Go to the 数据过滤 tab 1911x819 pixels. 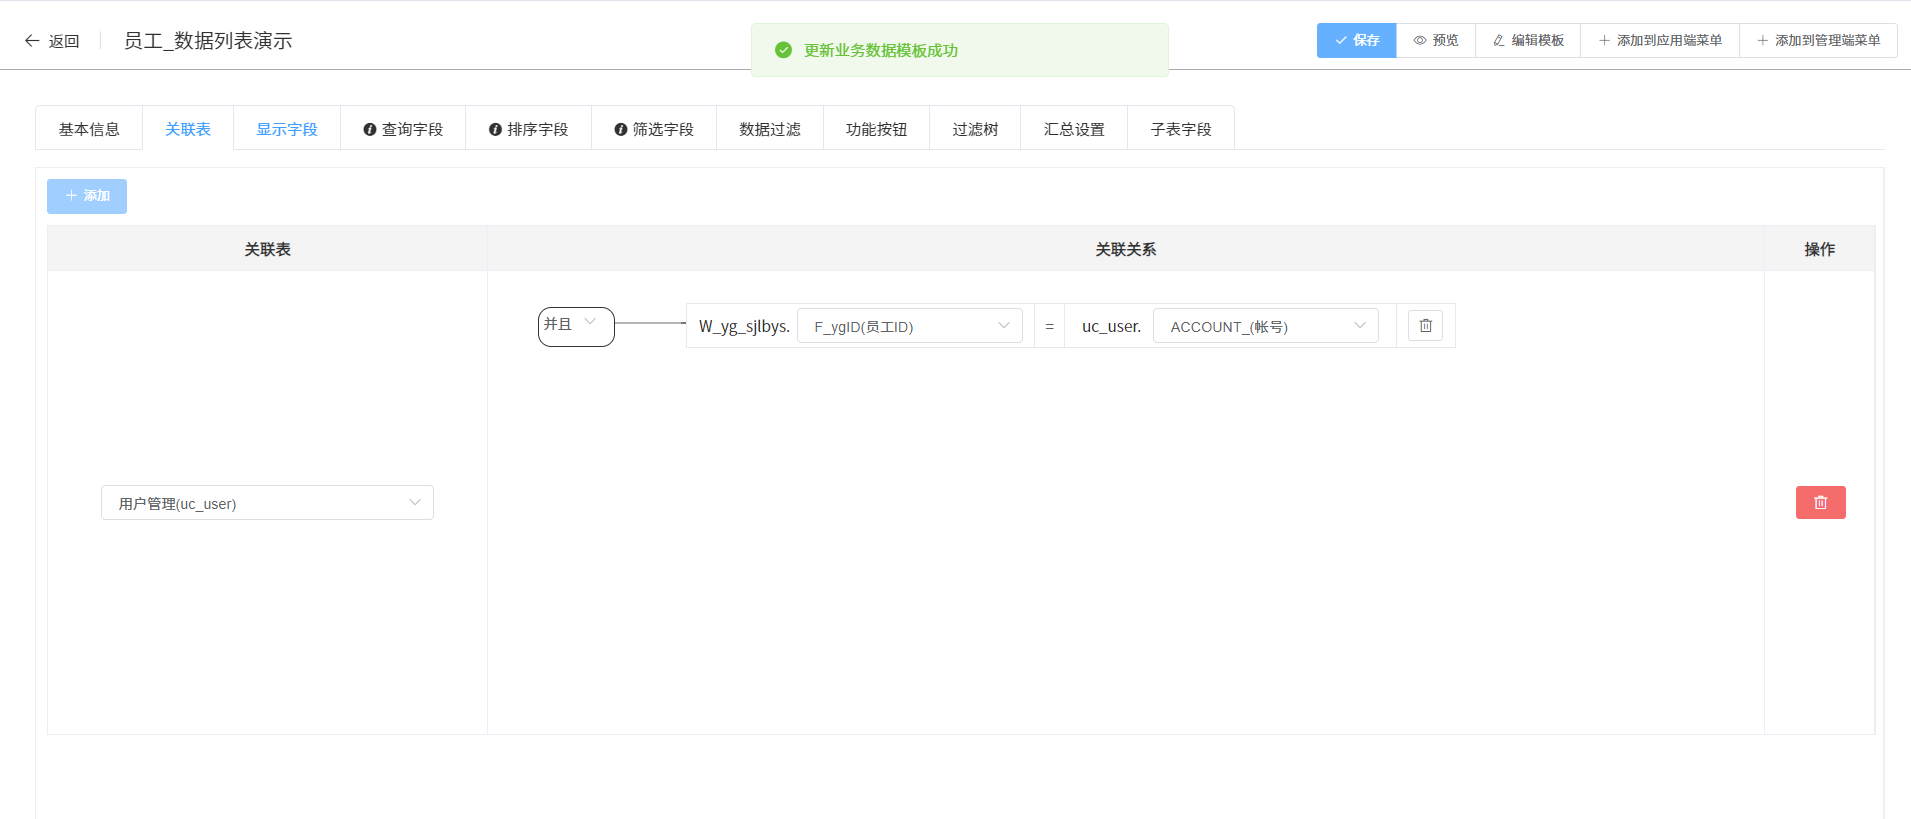tap(770, 129)
